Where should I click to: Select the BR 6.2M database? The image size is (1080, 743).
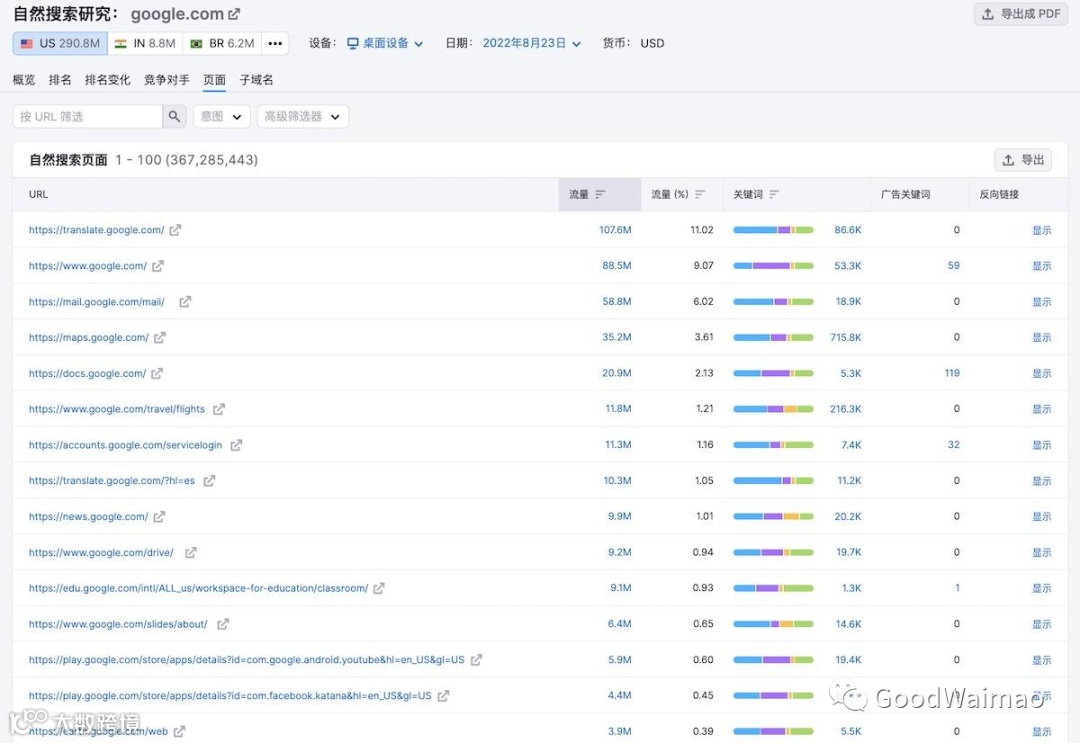click(222, 43)
